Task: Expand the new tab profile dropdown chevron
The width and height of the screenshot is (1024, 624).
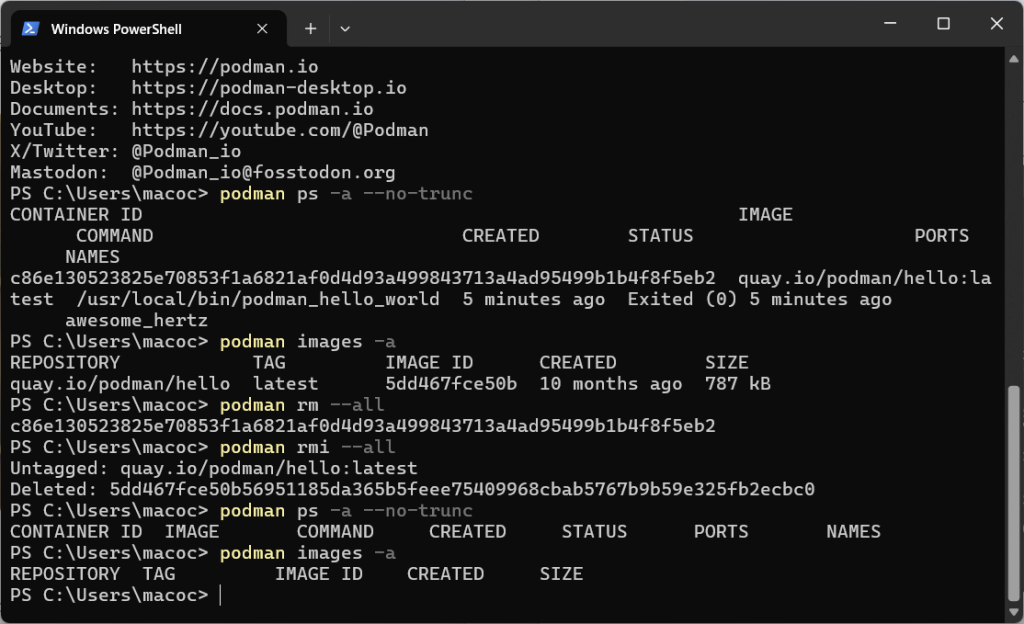Action: 345,29
